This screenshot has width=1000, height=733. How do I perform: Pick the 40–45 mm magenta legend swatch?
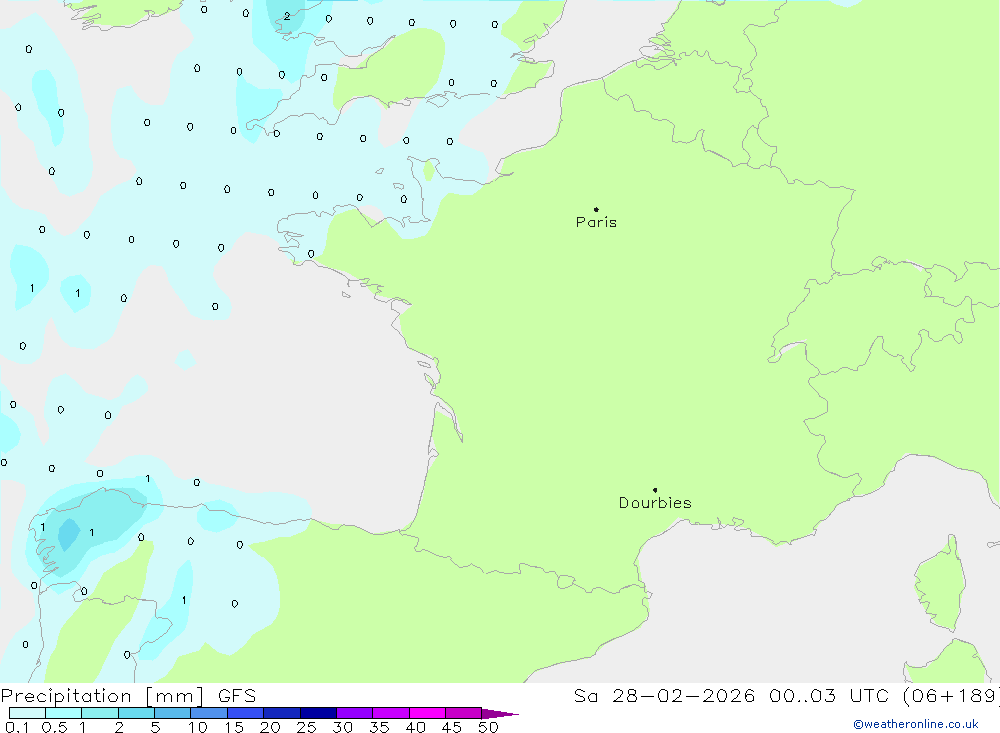(427, 713)
